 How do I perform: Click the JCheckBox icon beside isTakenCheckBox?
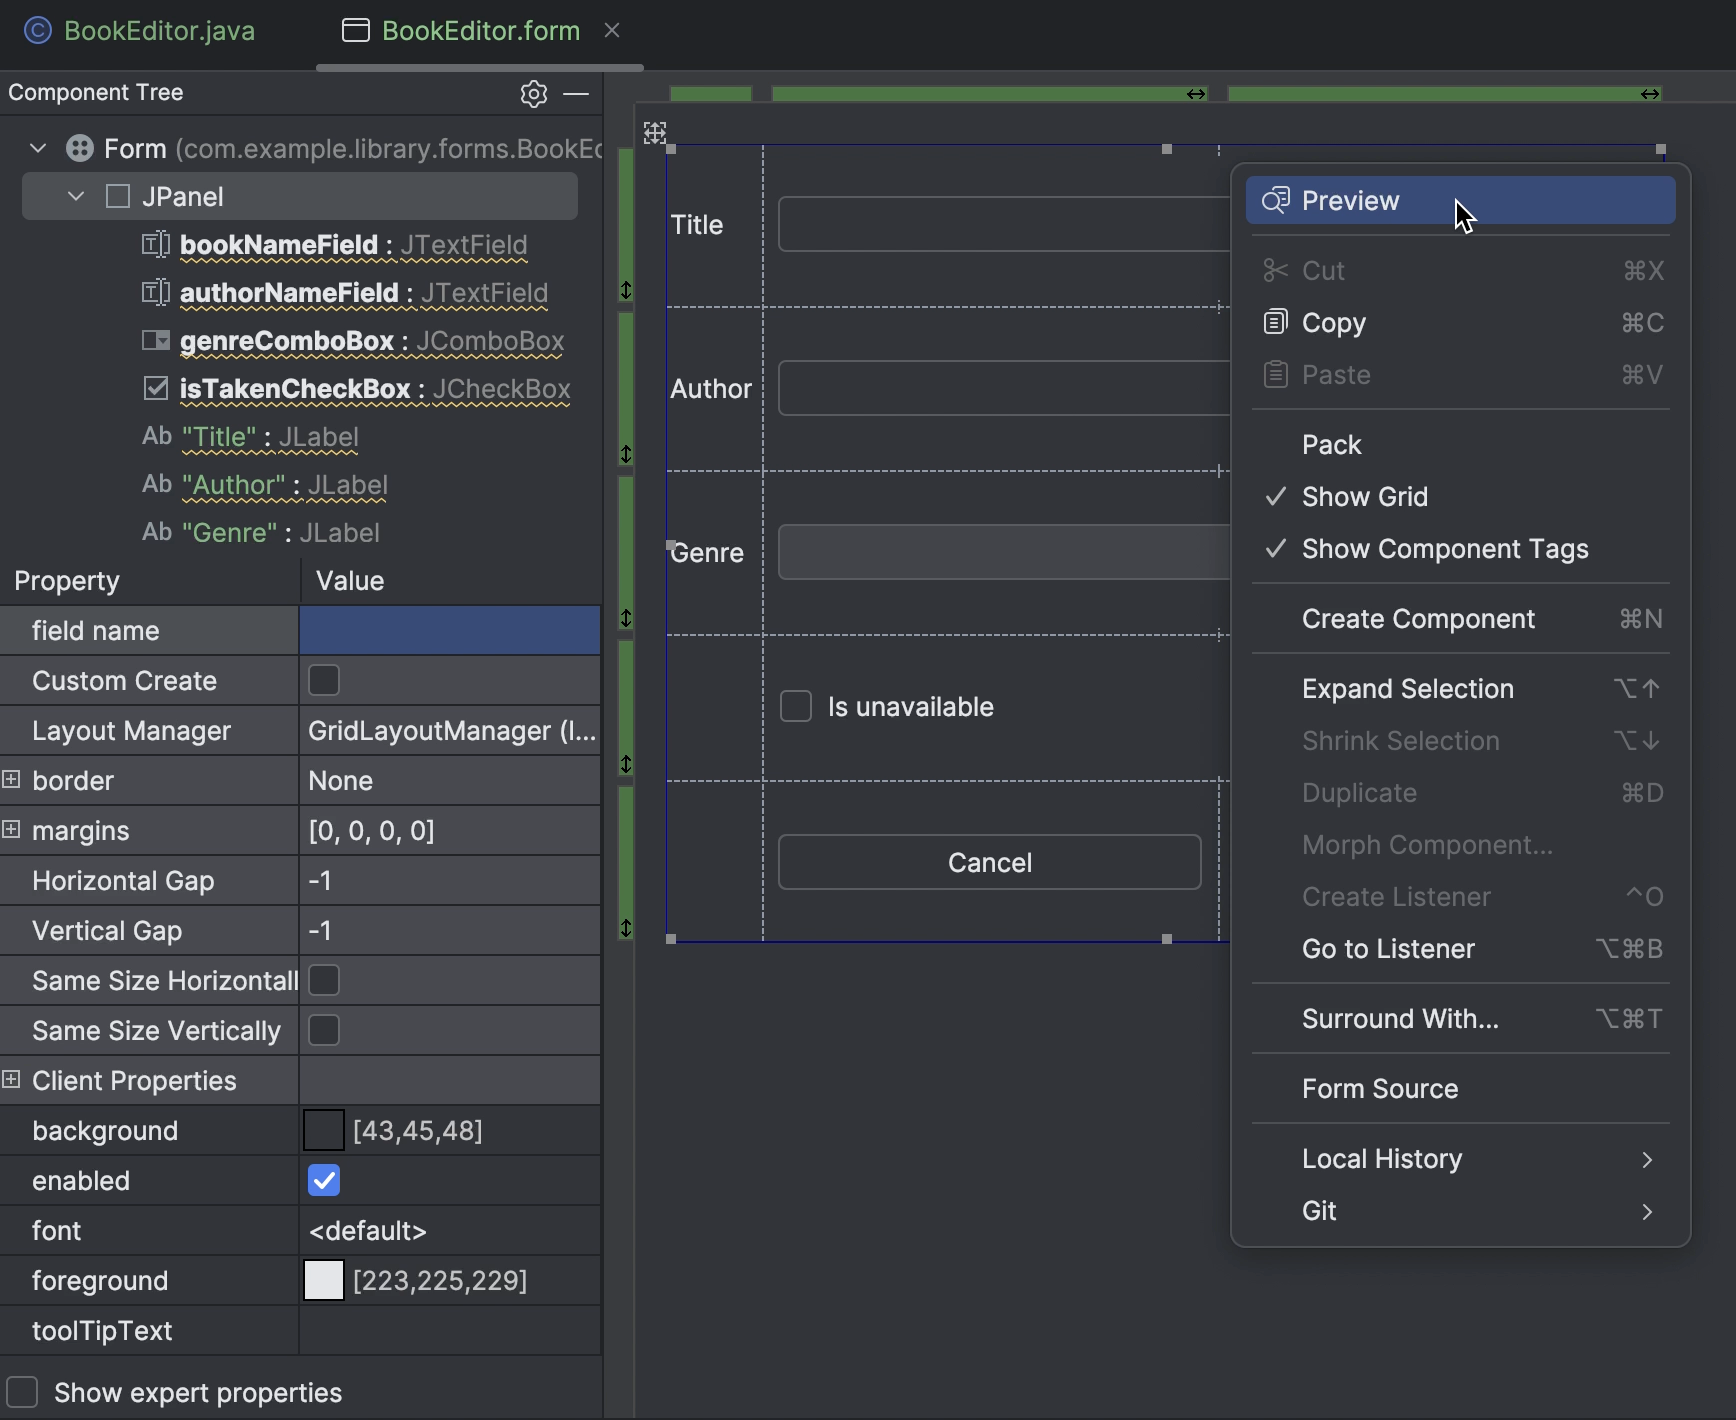(x=156, y=389)
